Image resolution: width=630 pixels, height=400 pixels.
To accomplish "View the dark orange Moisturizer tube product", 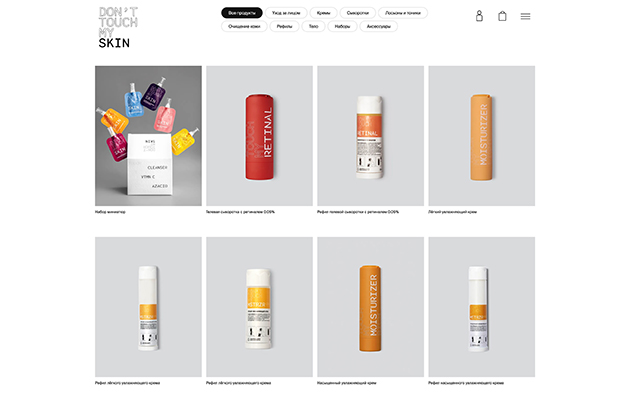I will click(x=370, y=307).
